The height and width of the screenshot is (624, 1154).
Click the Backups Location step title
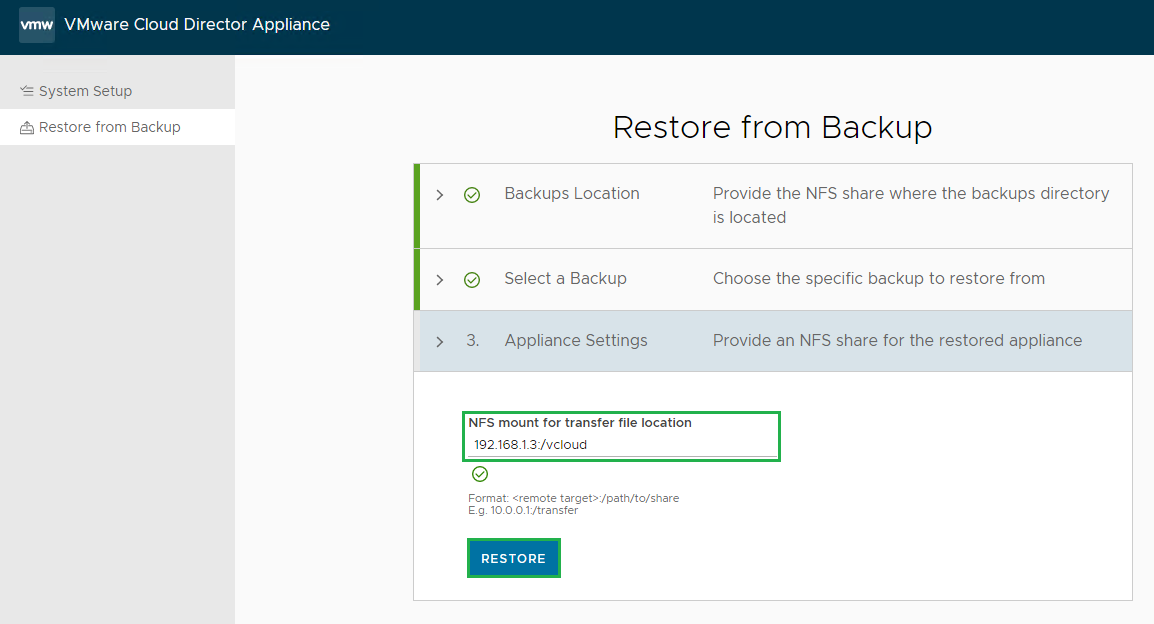(x=572, y=194)
